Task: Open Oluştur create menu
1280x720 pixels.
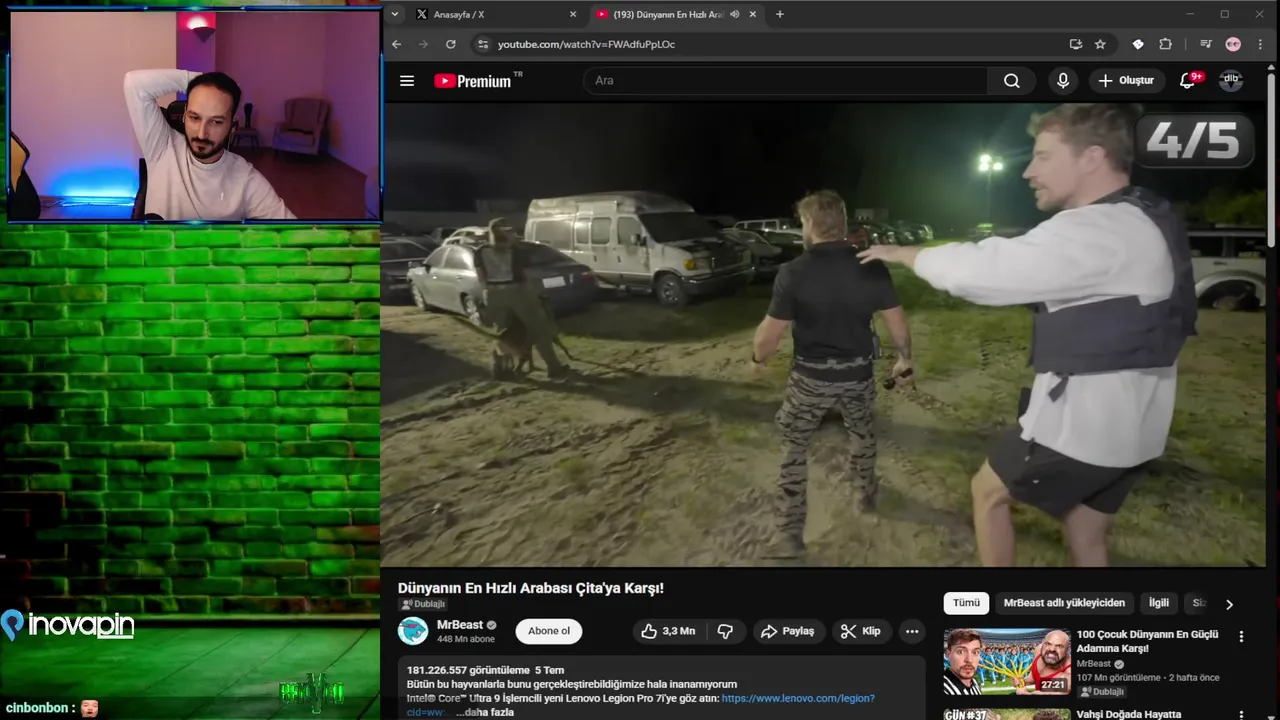Action: click(x=1126, y=81)
